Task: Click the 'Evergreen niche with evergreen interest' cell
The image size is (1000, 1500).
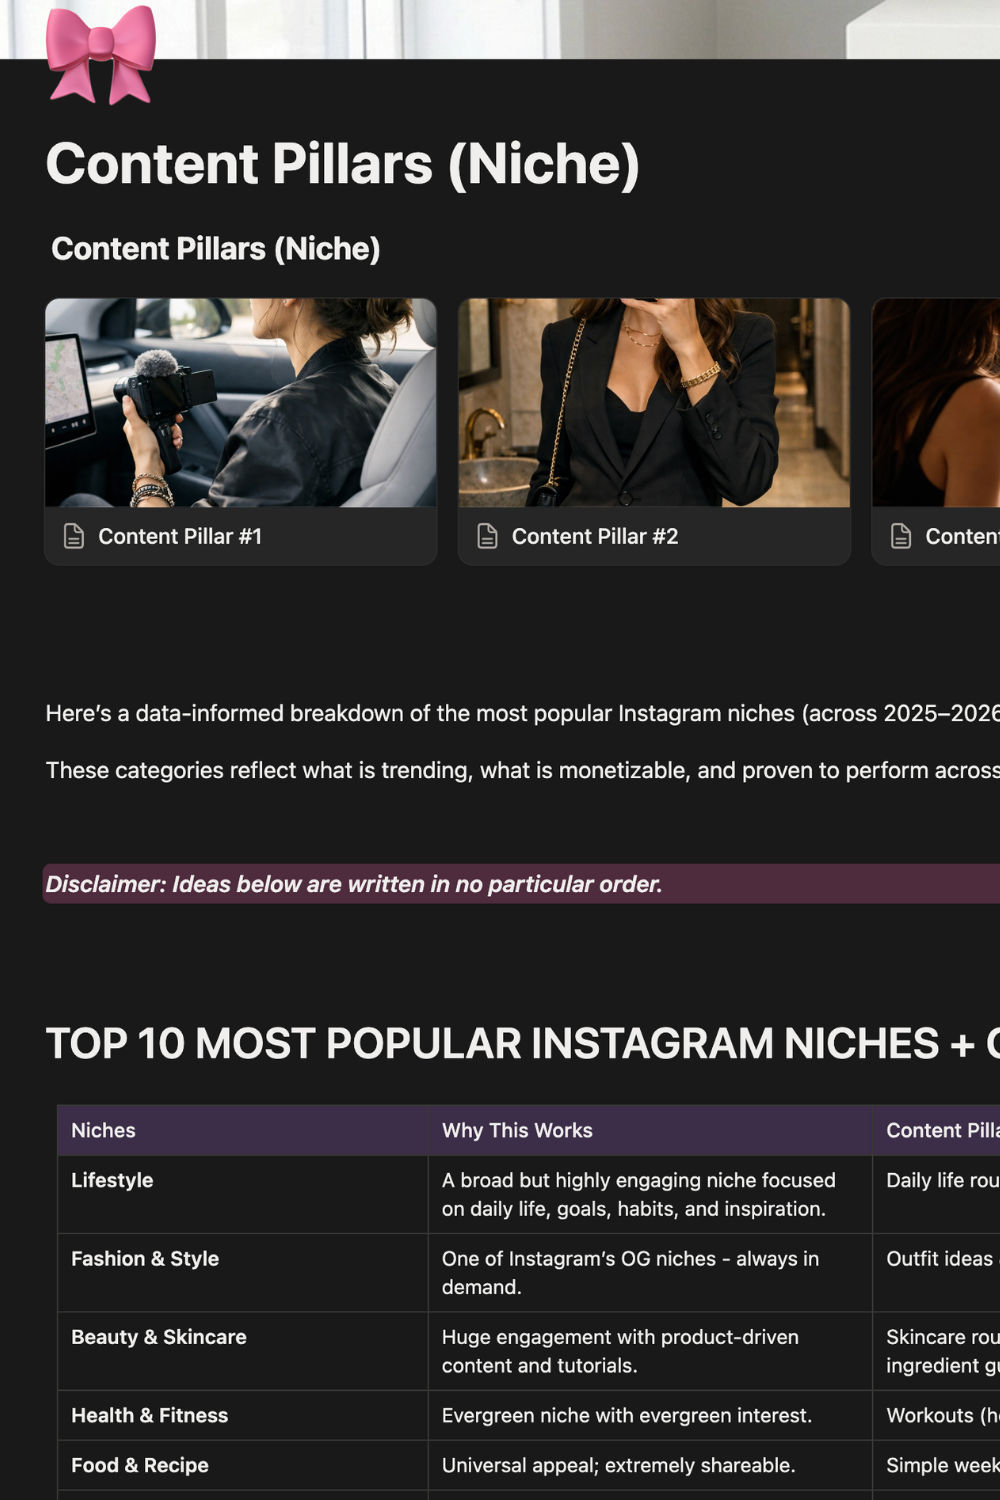Action: click(x=650, y=1415)
